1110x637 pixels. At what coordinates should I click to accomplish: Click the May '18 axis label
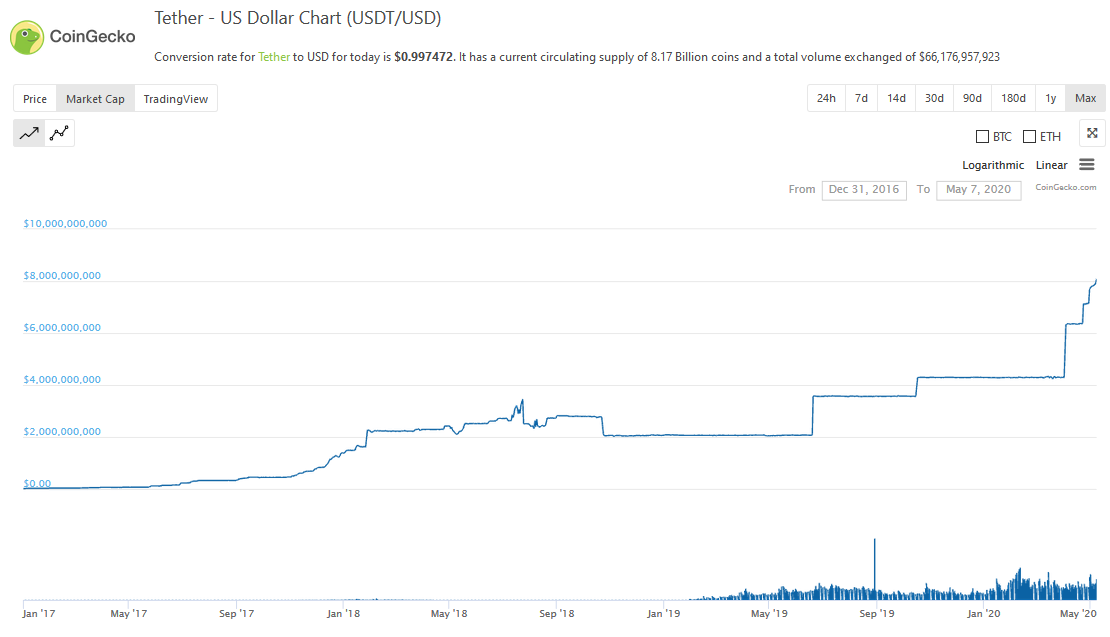449,614
